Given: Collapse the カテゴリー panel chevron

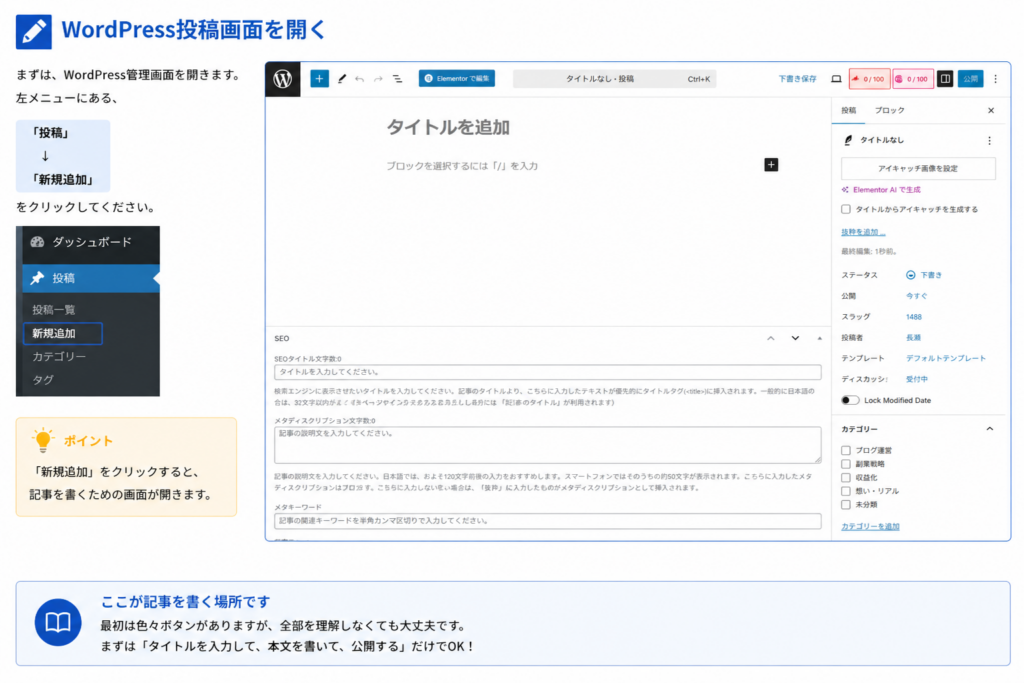Looking at the screenshot, I should coord(989,429).
